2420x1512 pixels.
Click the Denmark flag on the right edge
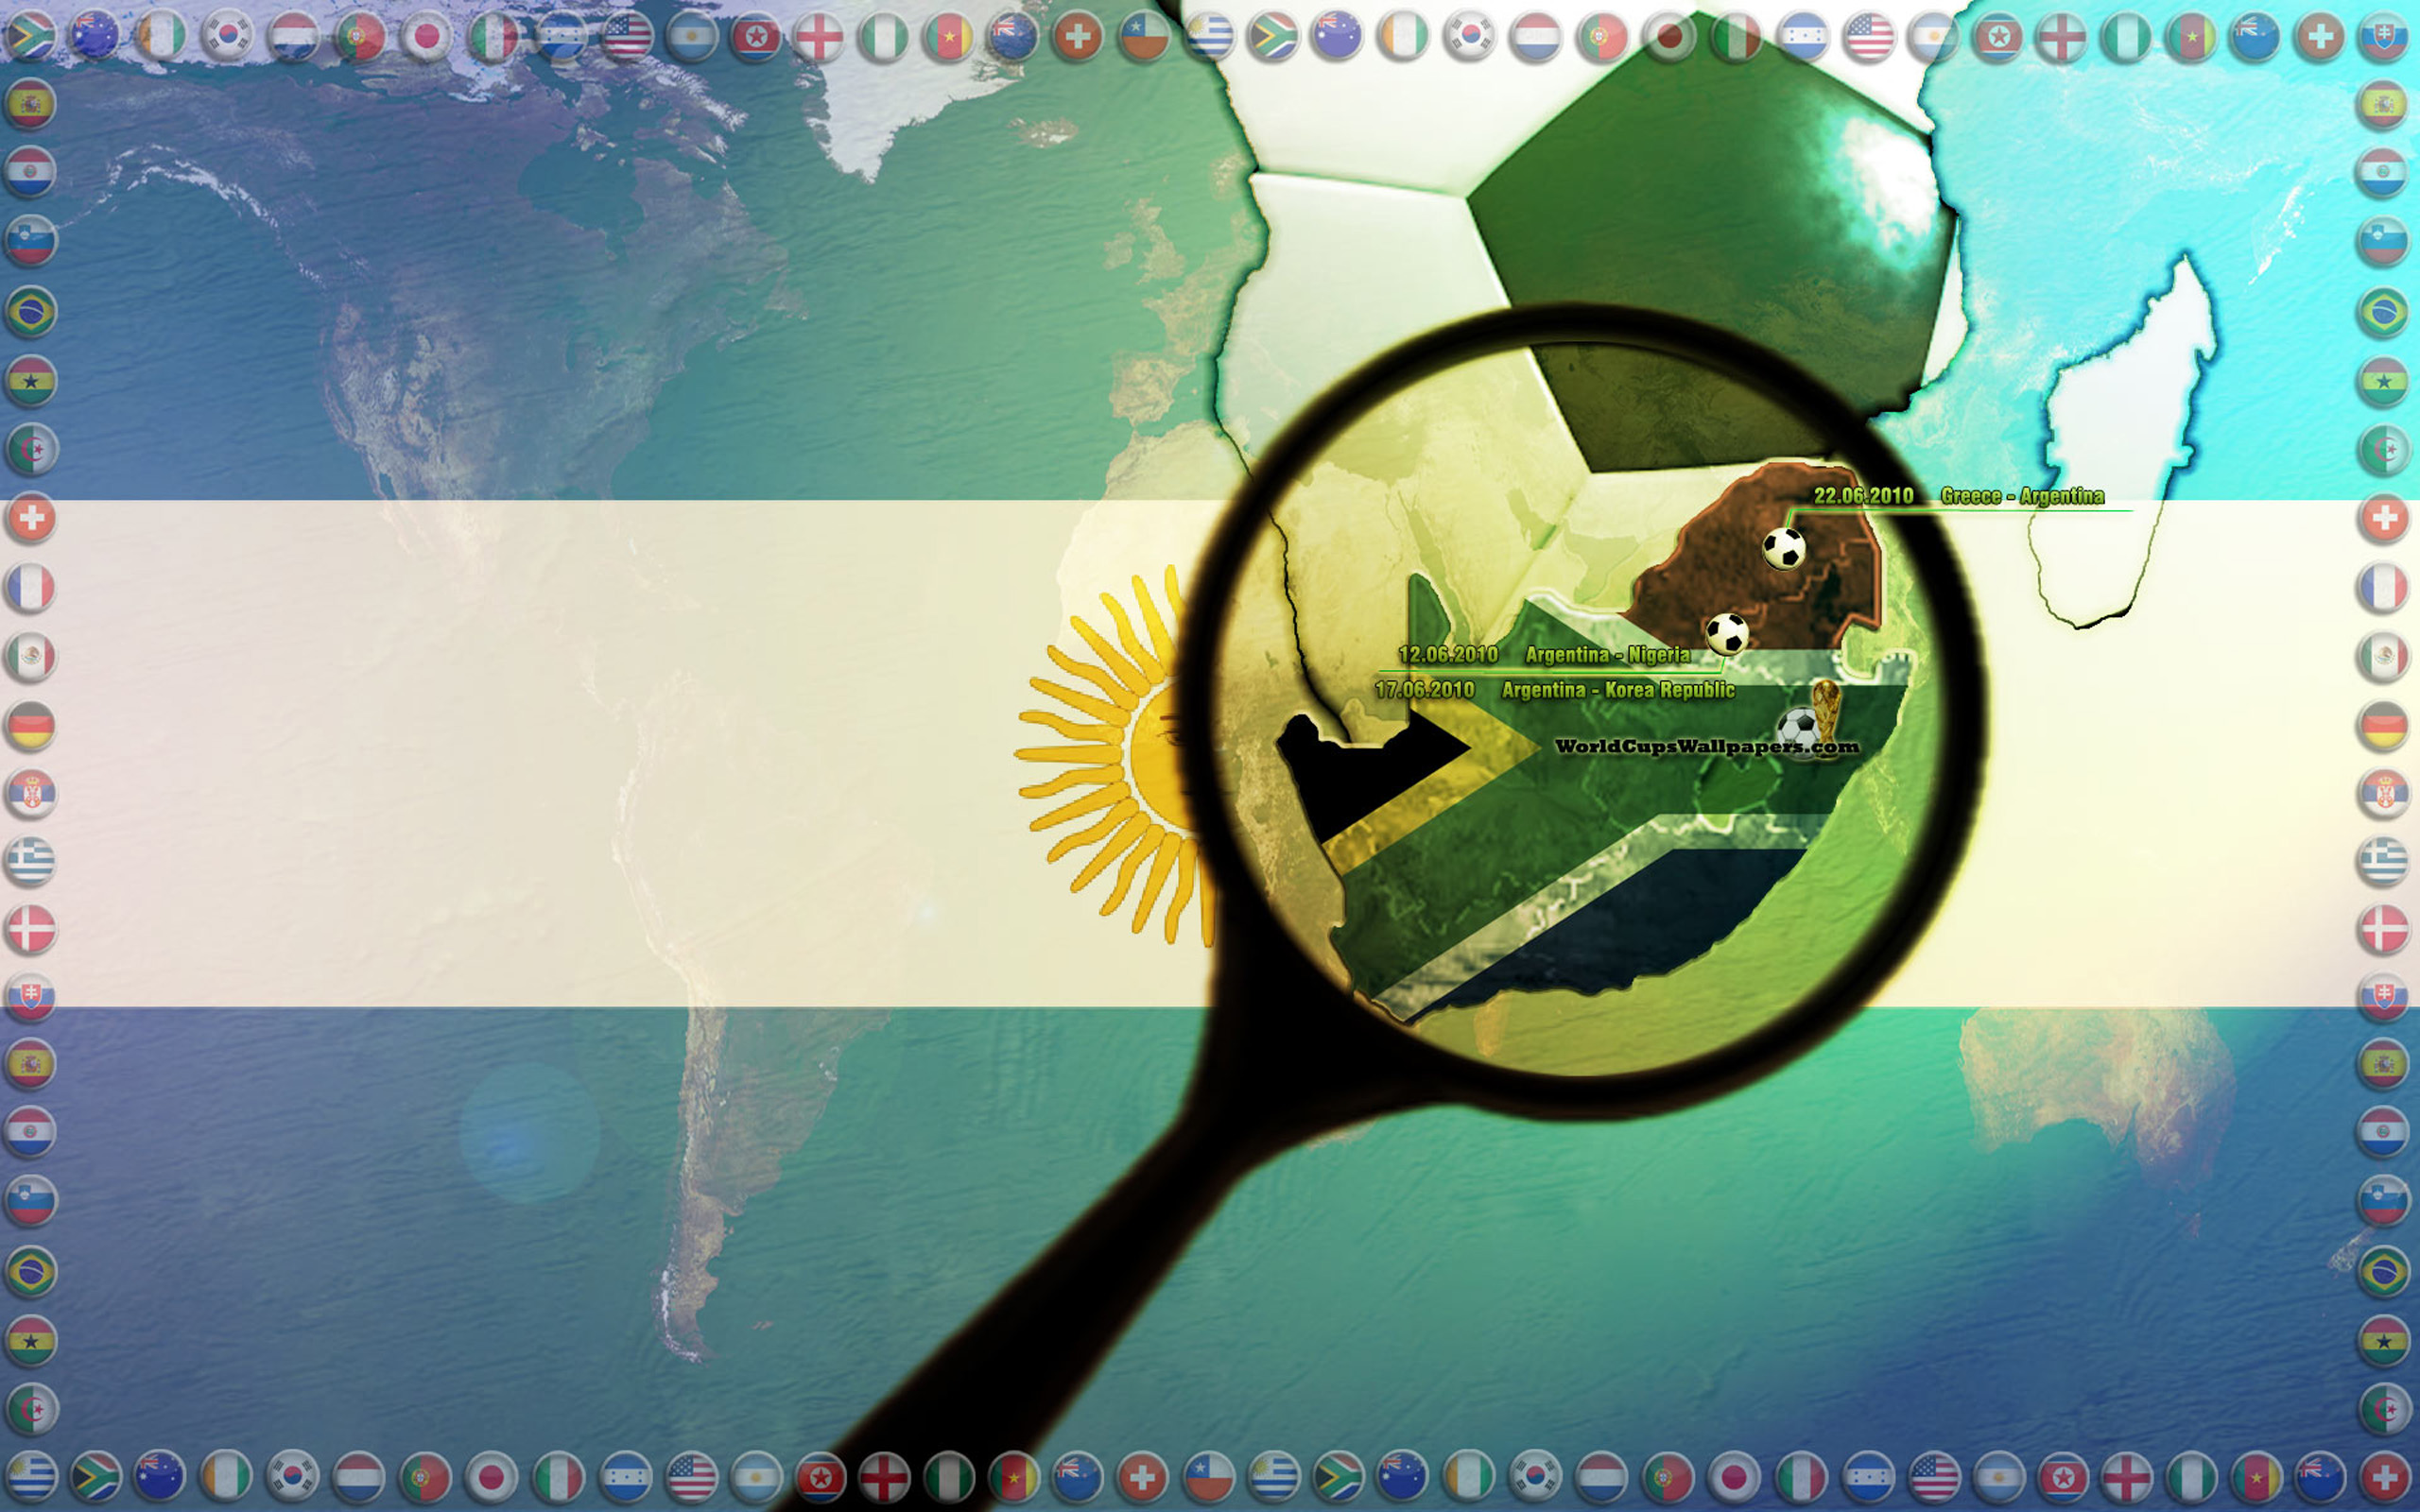[2383, 929]
